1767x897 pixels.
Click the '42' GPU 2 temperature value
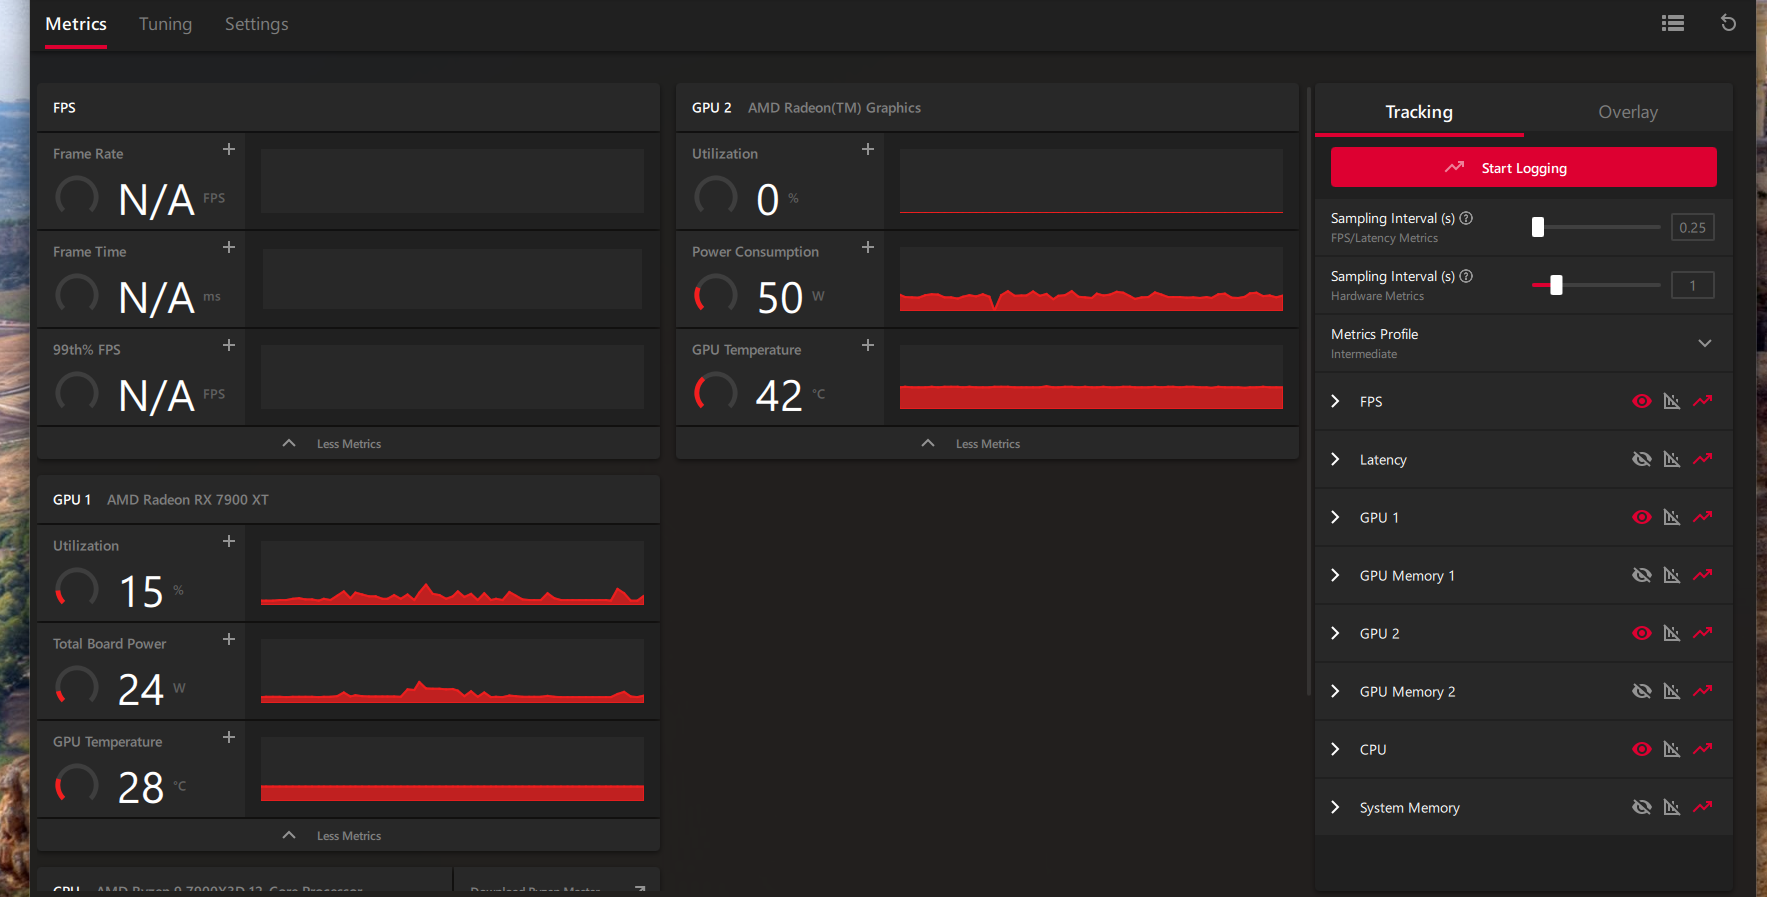tap(779, 395)
